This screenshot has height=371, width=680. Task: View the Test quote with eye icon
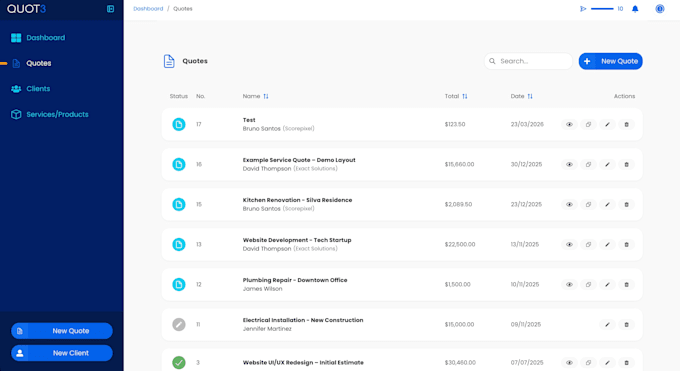pos(569,125)
